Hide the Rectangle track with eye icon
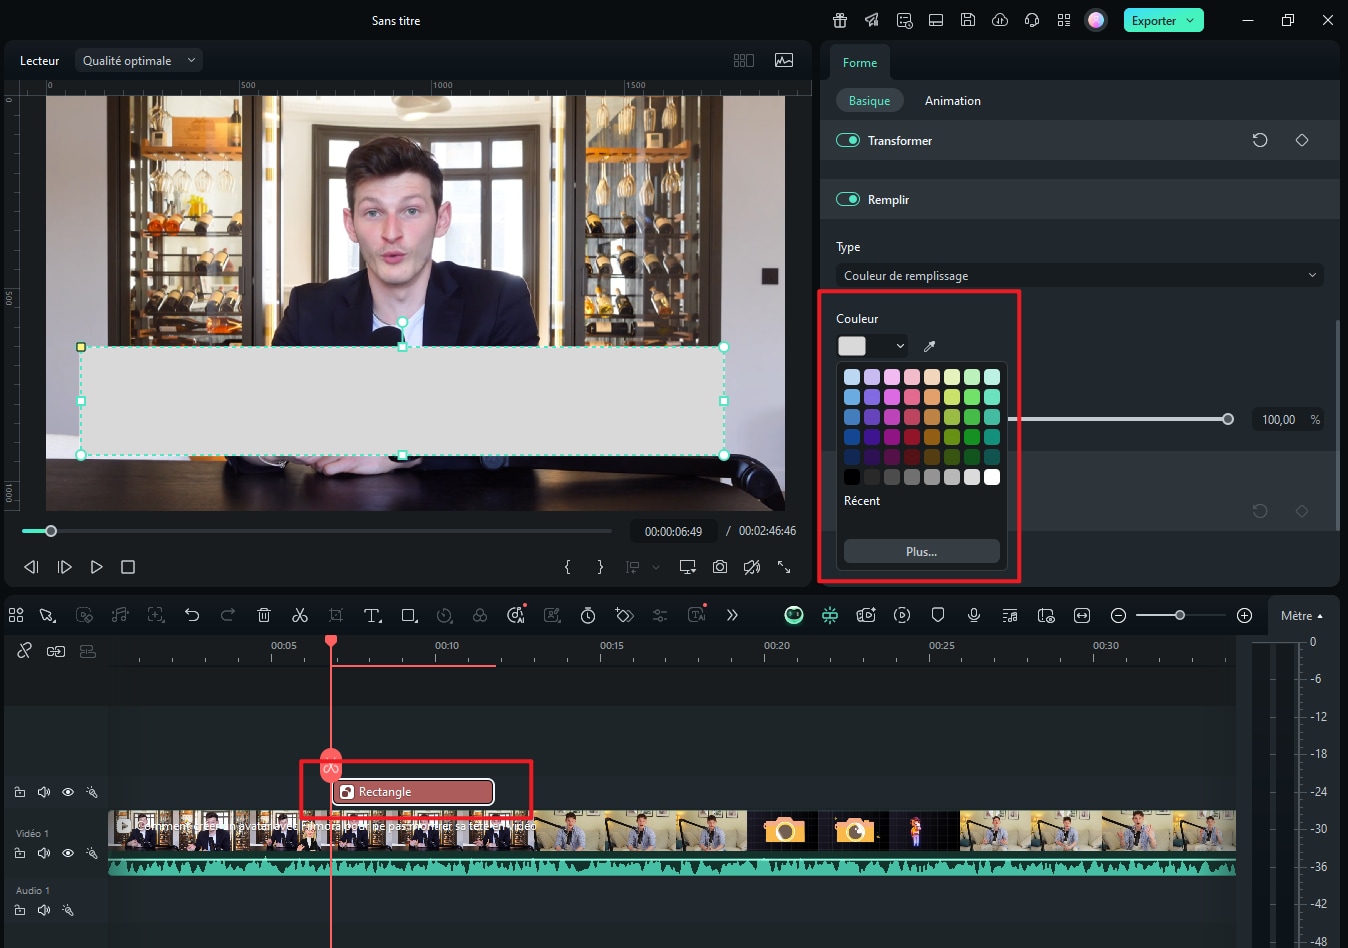The height and width of the screenshot is (948, 1348). 68,792
